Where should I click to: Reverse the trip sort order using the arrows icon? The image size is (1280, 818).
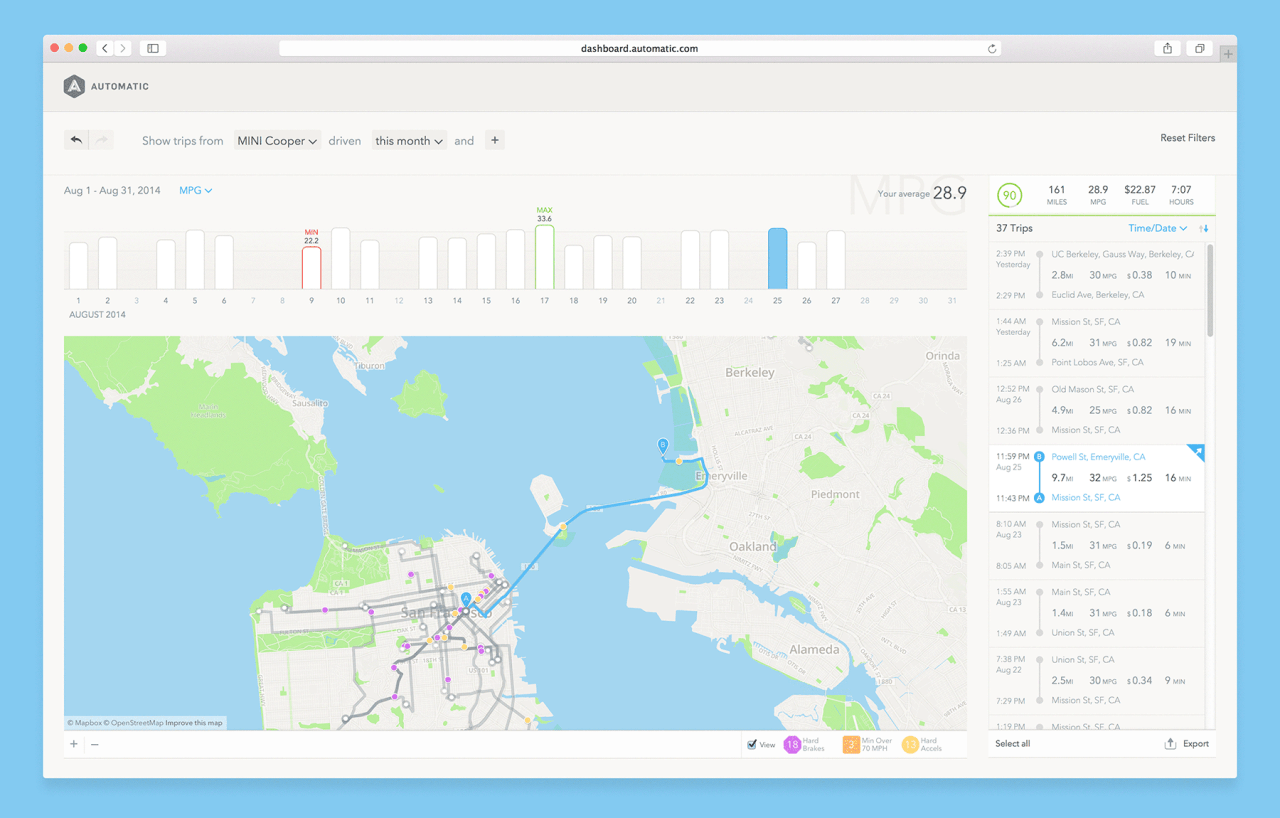click(1204, 229)
